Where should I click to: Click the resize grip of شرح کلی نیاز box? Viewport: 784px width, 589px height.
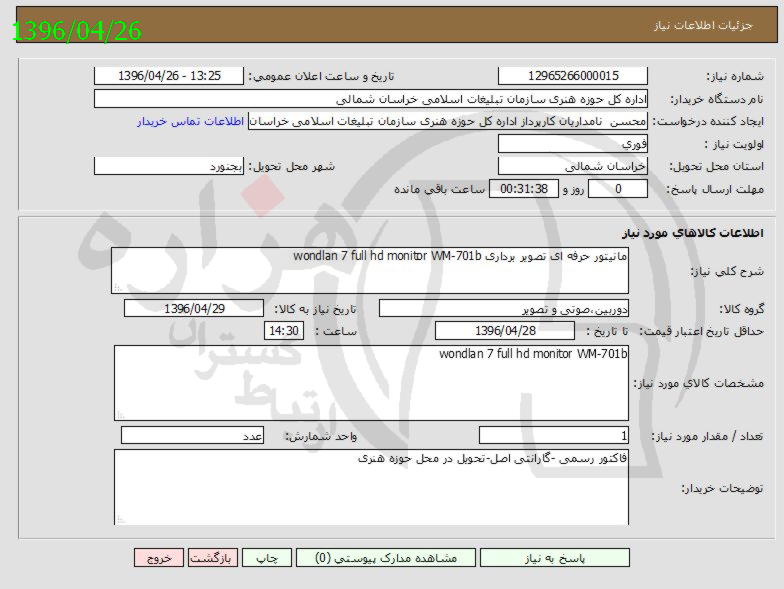(118, 288)
